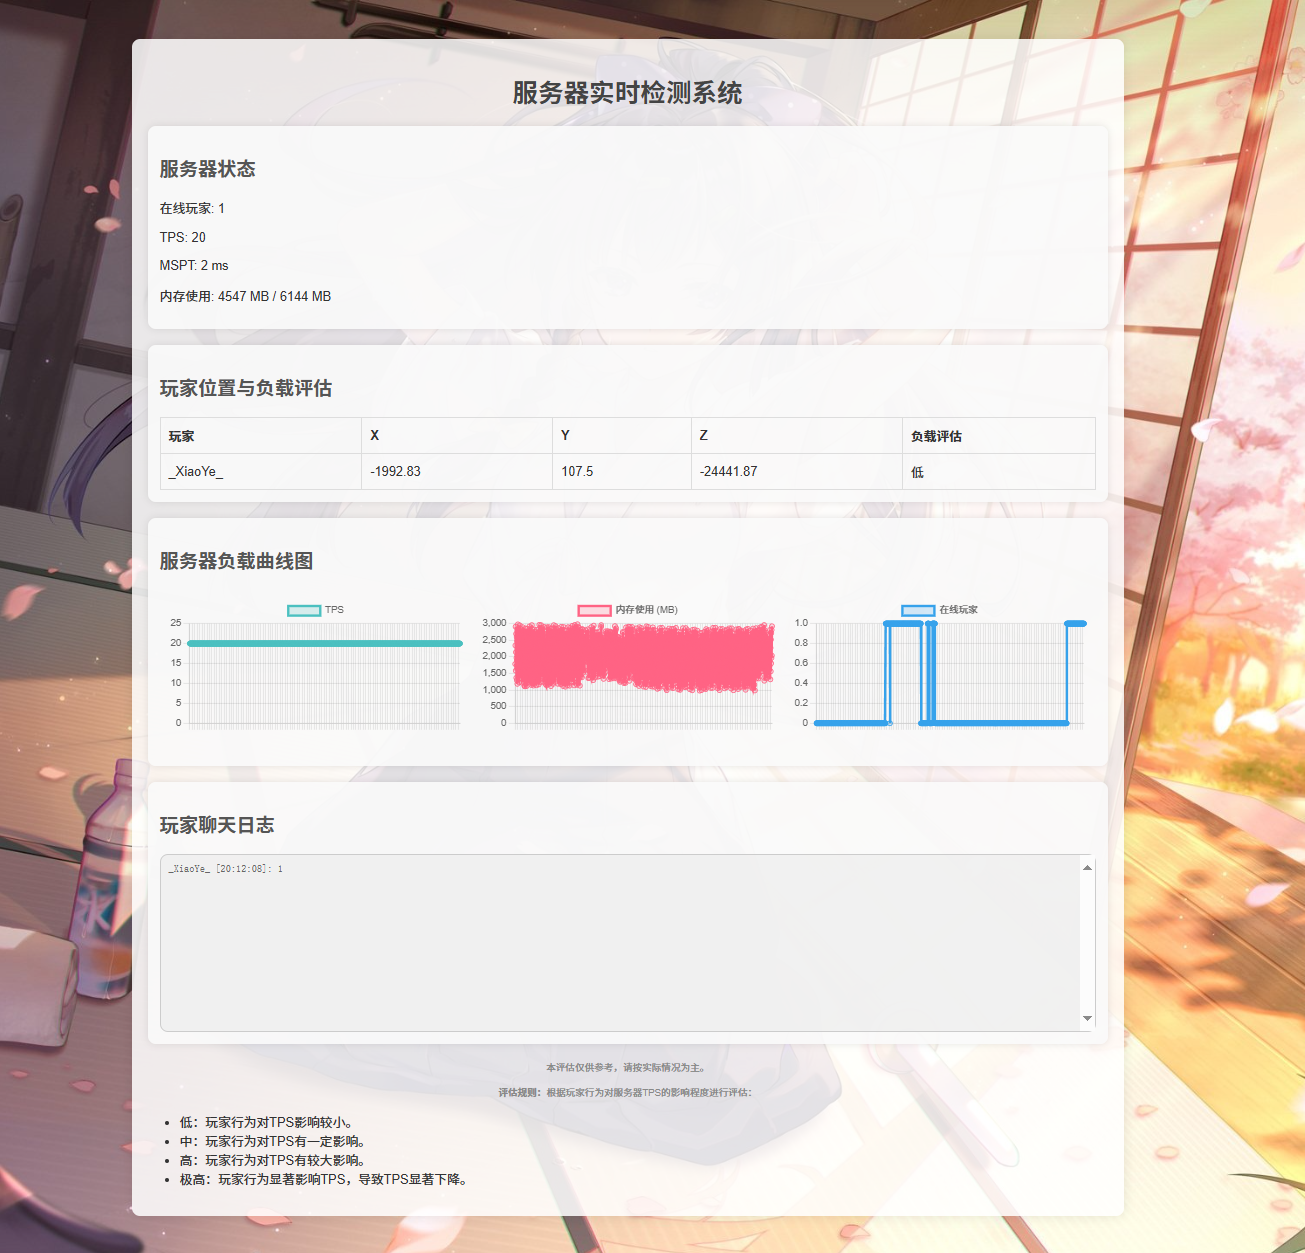1305x1253 pixels.
Task: Click the 低：玩家行为对TPS影响较小 rule
Action: point(267,1122)
